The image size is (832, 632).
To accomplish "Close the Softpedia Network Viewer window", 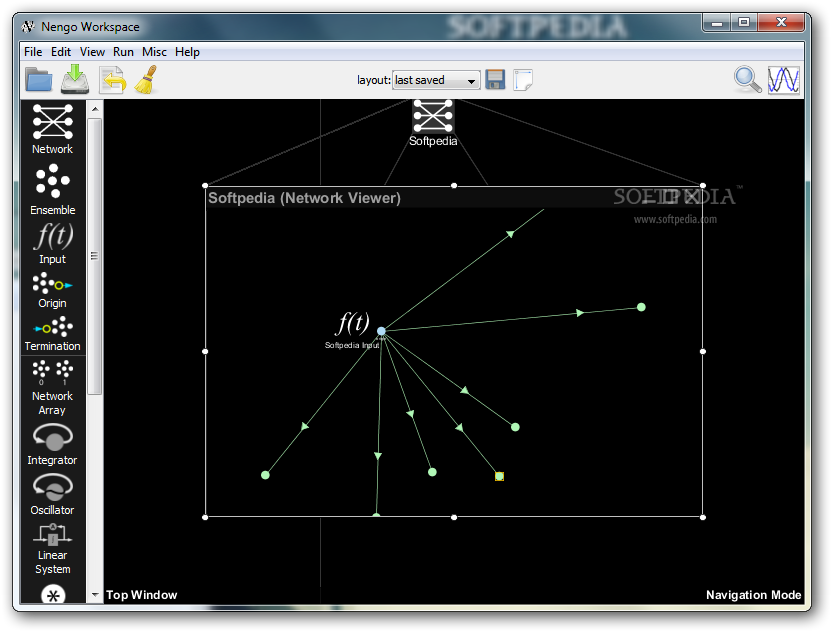I will tap(691, 197).
